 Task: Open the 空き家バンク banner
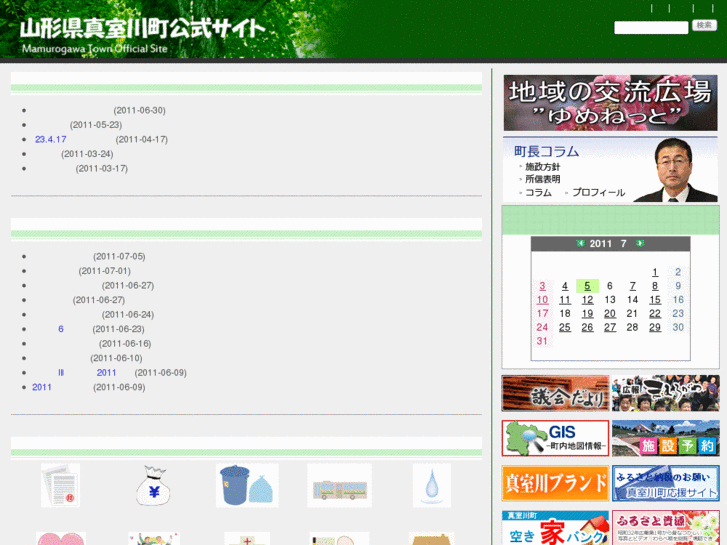click(x=555, y=528)
